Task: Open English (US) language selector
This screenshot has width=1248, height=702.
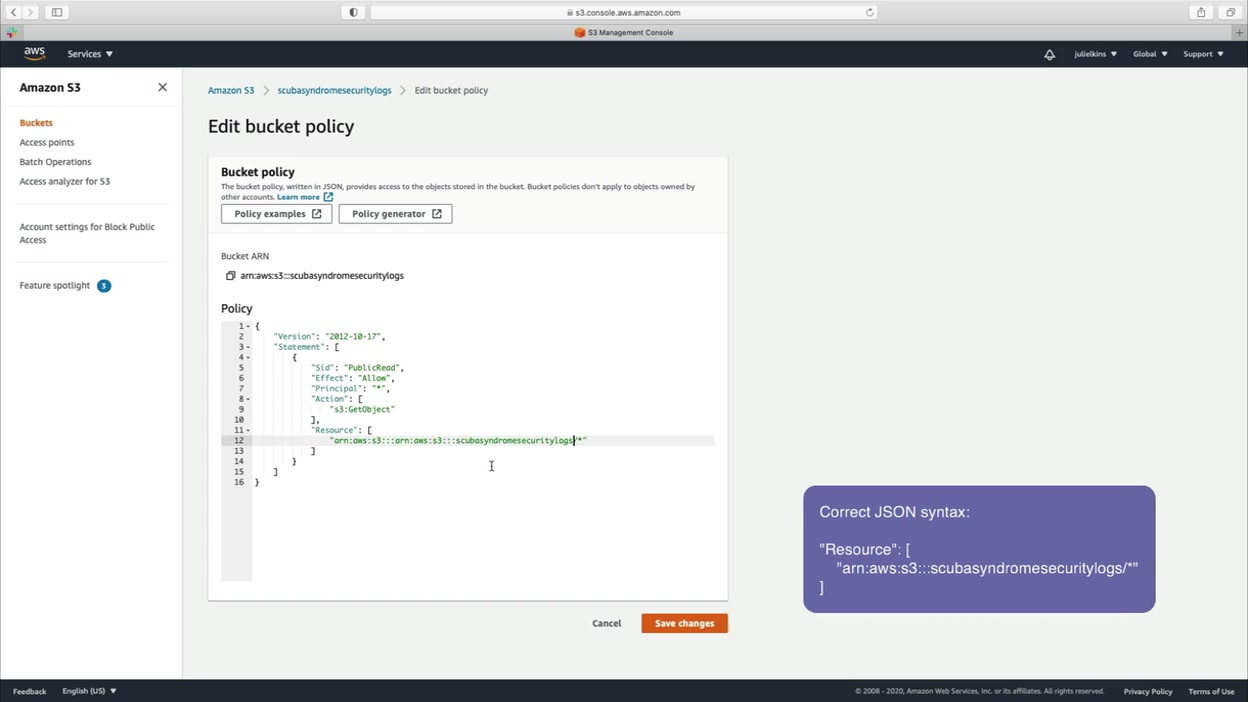Action: tap(89, 691)
